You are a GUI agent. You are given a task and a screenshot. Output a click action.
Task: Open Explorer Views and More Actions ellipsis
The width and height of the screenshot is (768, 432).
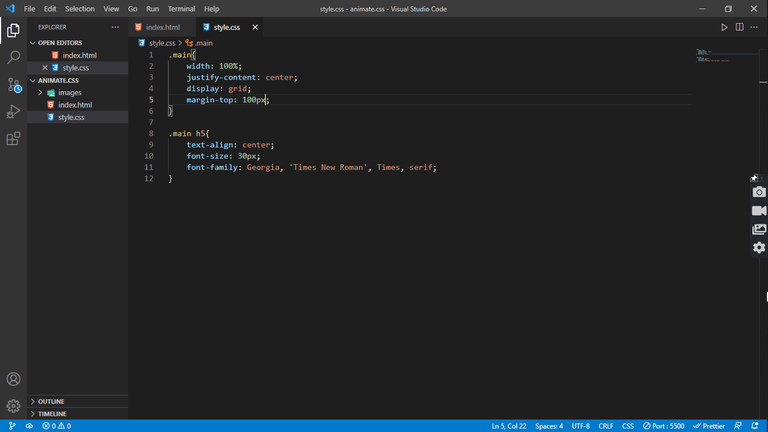115,27
